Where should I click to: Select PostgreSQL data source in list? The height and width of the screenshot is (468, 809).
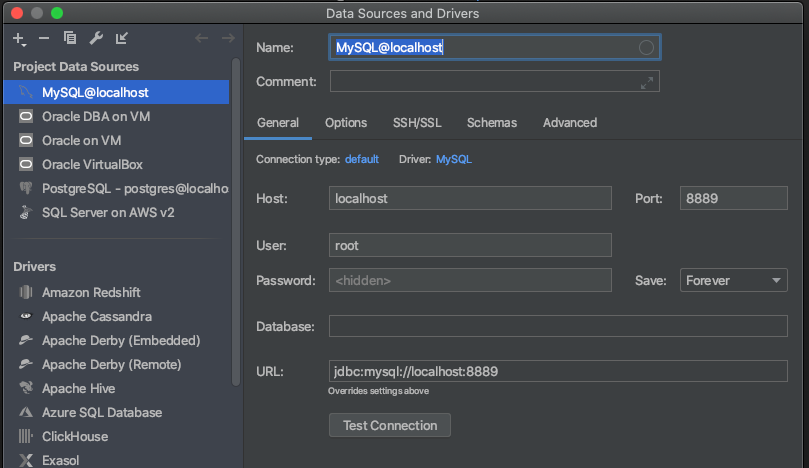click(120, 188)
